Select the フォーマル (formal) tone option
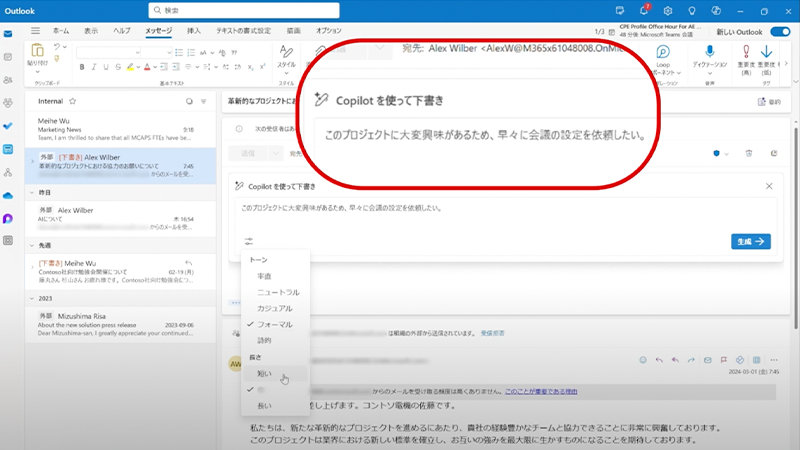 click(275, 324)
